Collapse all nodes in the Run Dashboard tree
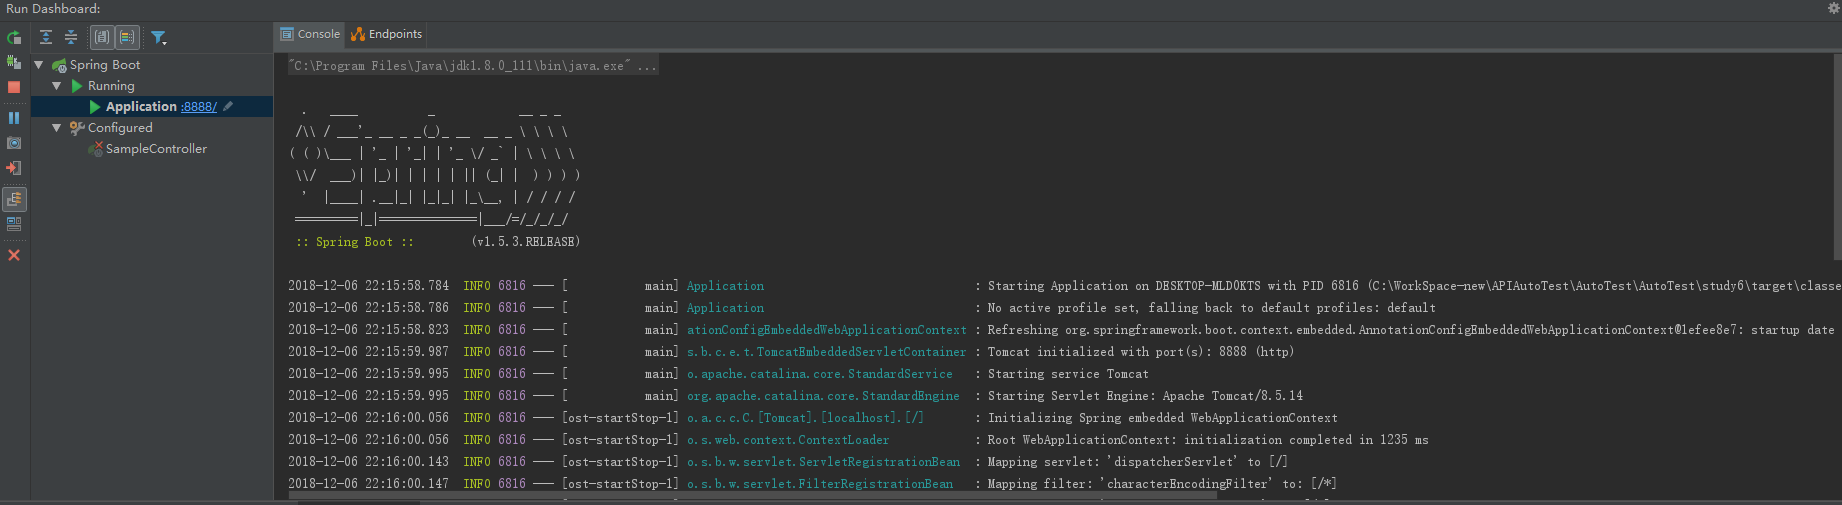The width and height of the screenshot is (1842, 505). tap(71, 38)
